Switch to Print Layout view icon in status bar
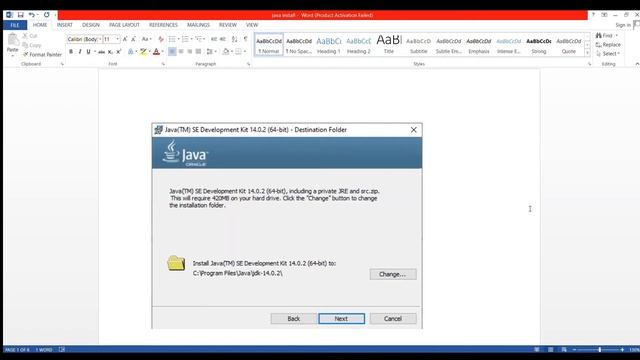Screen dimensions: 640x360 551,350
